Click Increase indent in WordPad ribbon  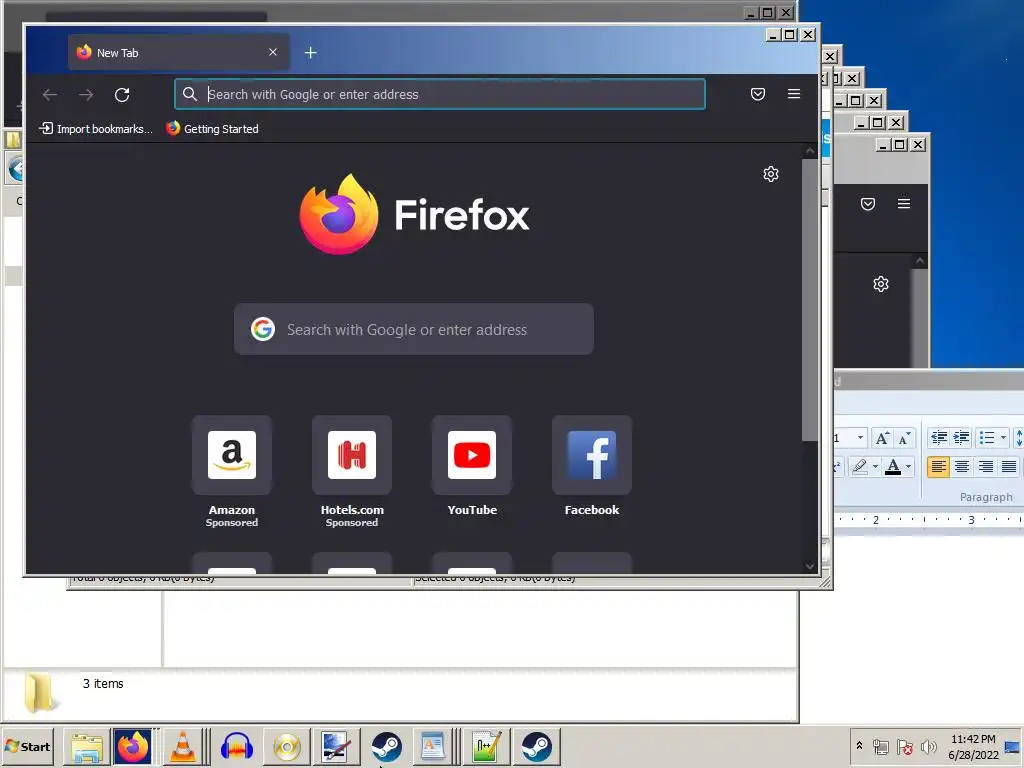click(x=961, y=438)
